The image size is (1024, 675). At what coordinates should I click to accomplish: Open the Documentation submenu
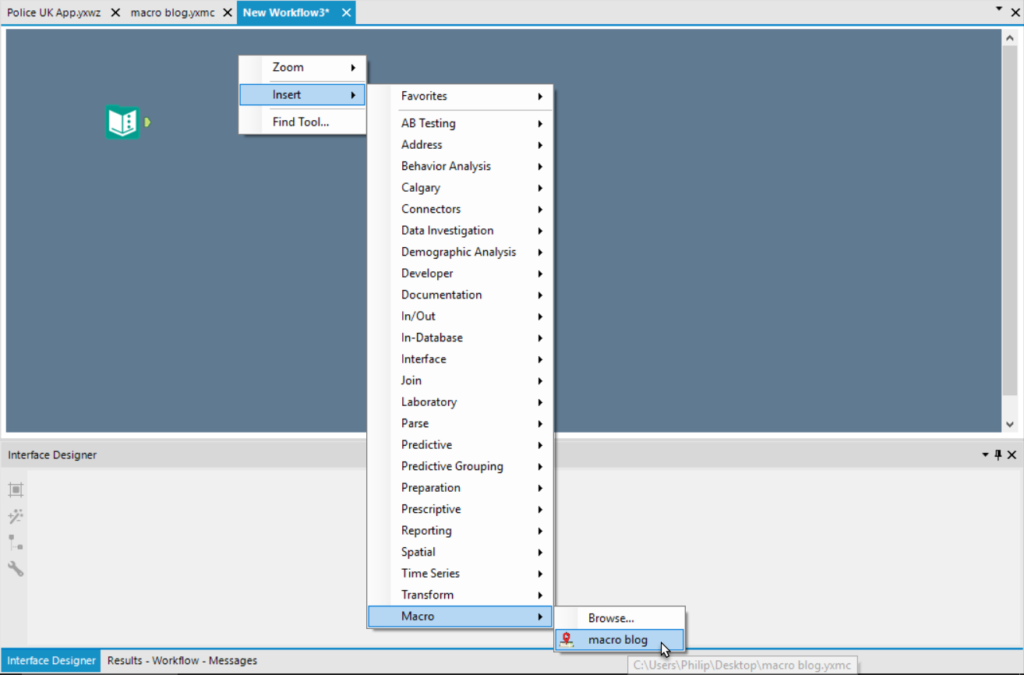point(460,295)
